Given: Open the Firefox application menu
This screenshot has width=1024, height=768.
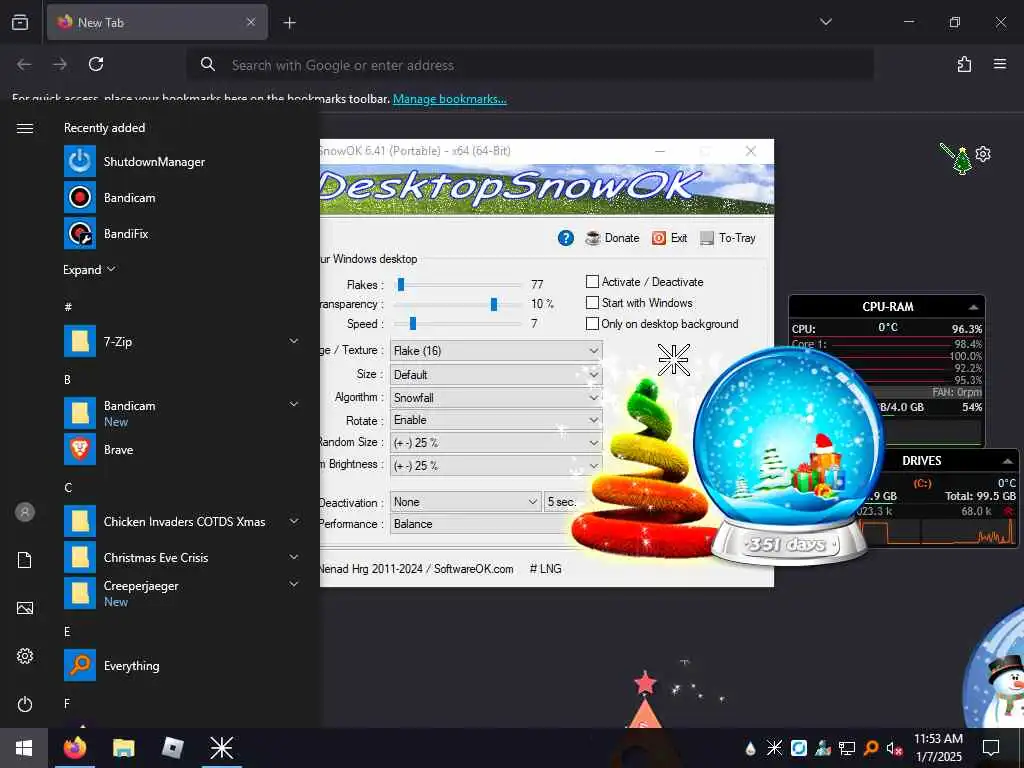Looking at the screenshot, I should tap(1000, 64).
